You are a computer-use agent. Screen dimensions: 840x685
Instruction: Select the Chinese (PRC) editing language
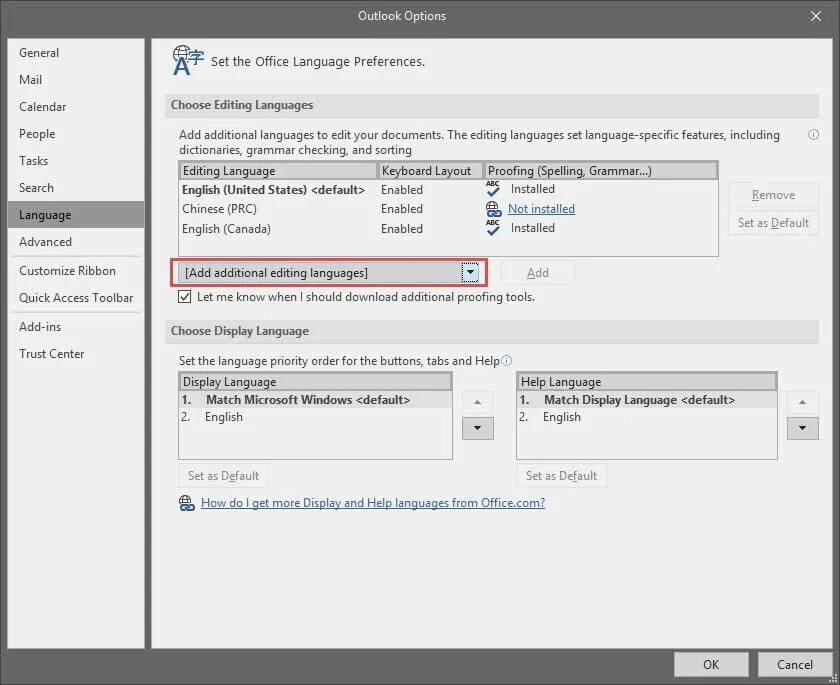(x=448, y=209)
